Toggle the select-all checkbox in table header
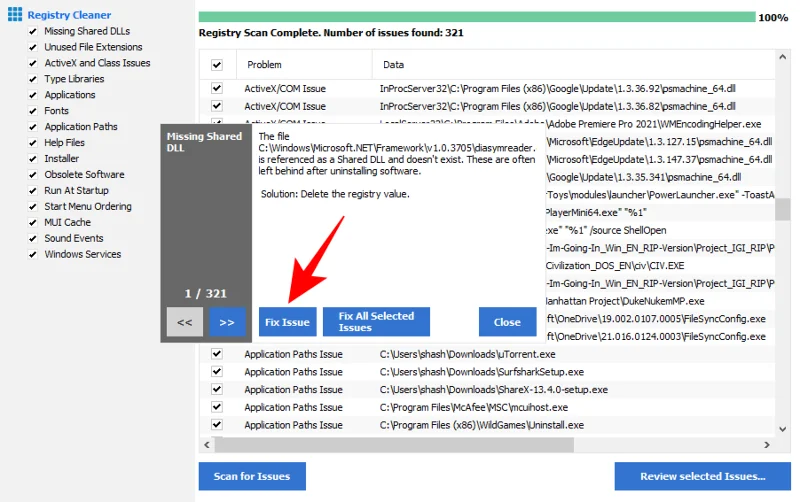 click(217, 65)
